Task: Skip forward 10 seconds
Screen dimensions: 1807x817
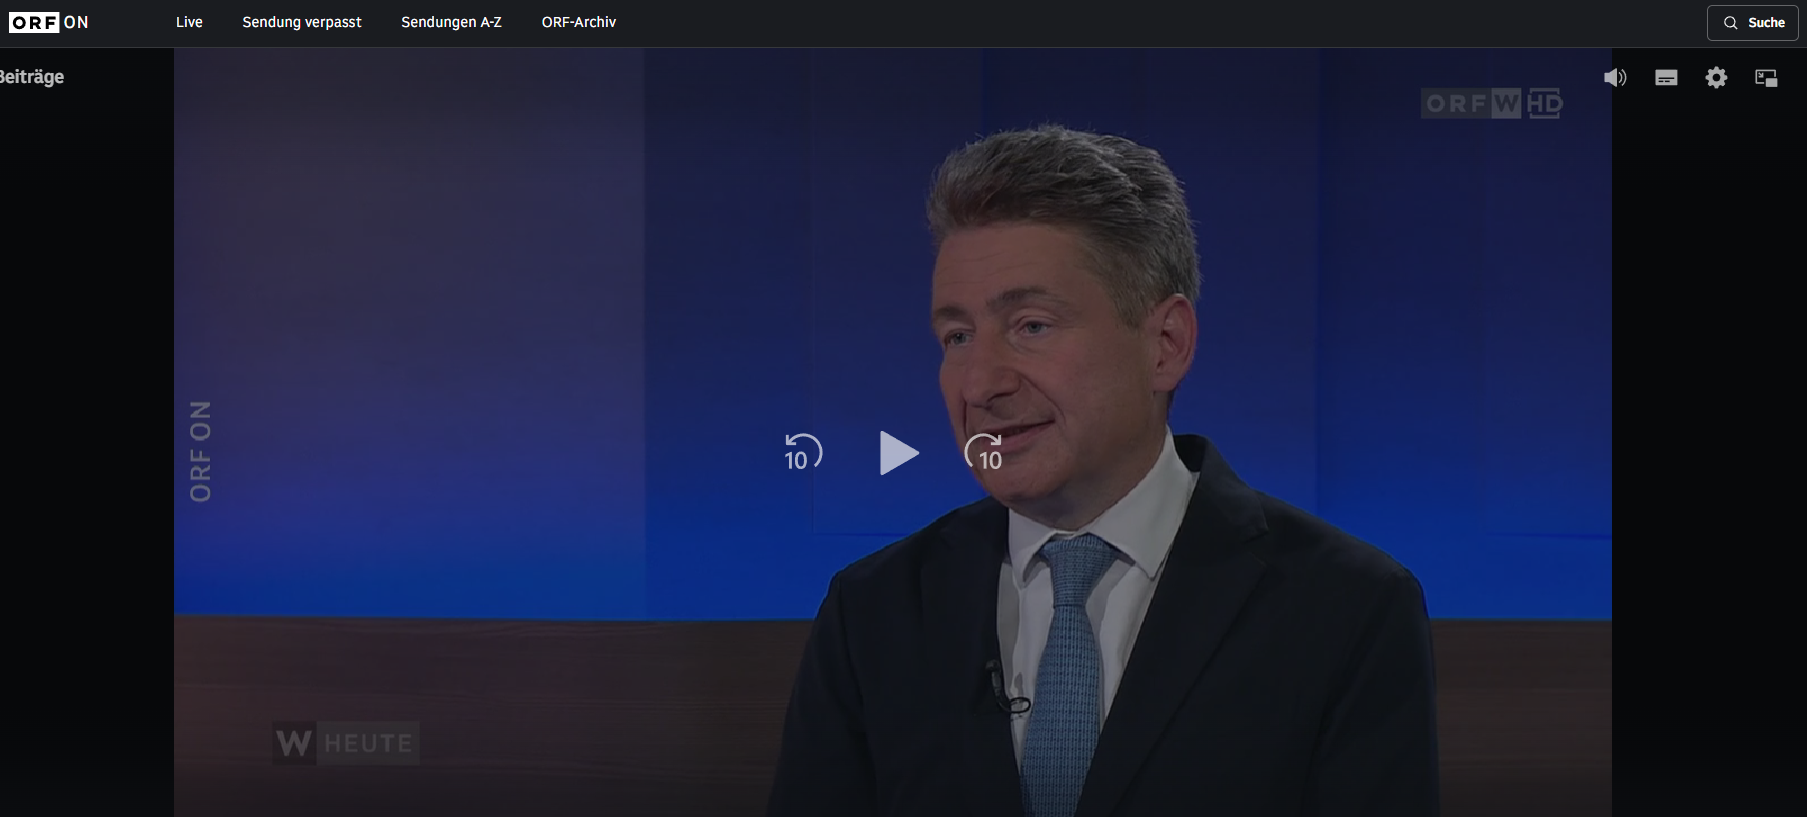Action: (x=984, y=453)
